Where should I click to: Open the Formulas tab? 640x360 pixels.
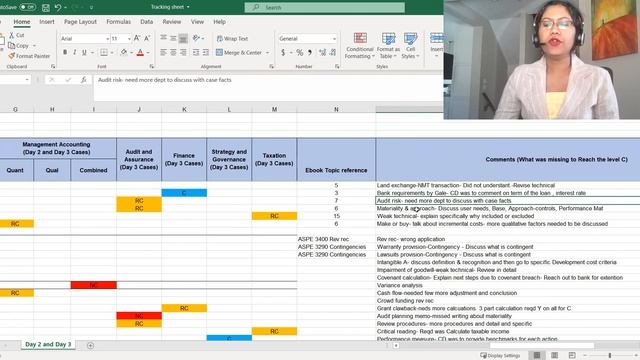point(118,22)
